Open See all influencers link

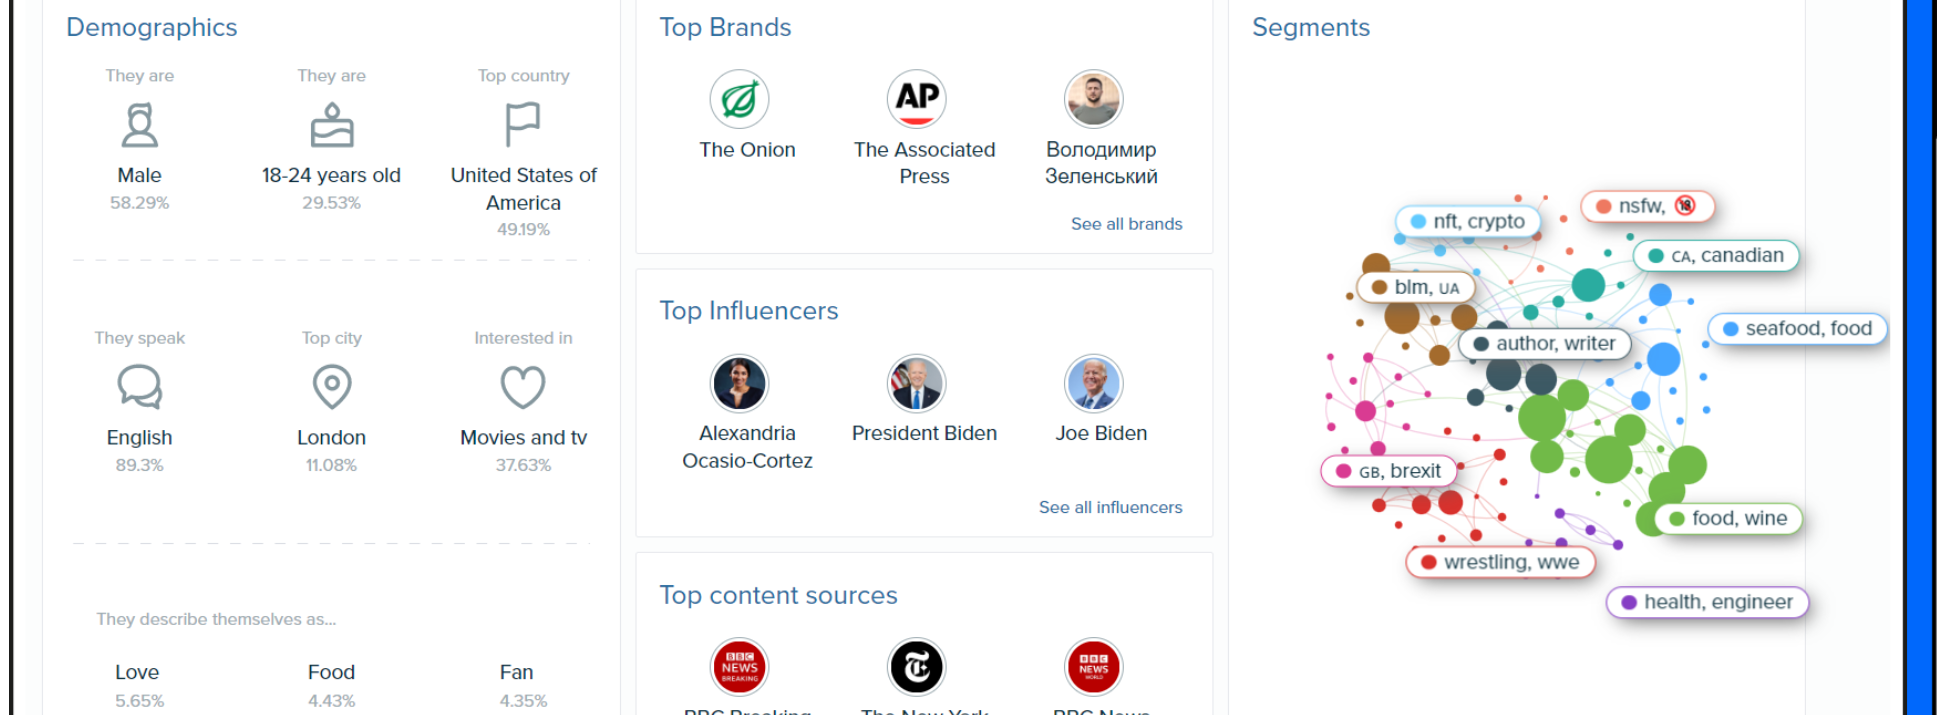click(x=1110, y=507)
